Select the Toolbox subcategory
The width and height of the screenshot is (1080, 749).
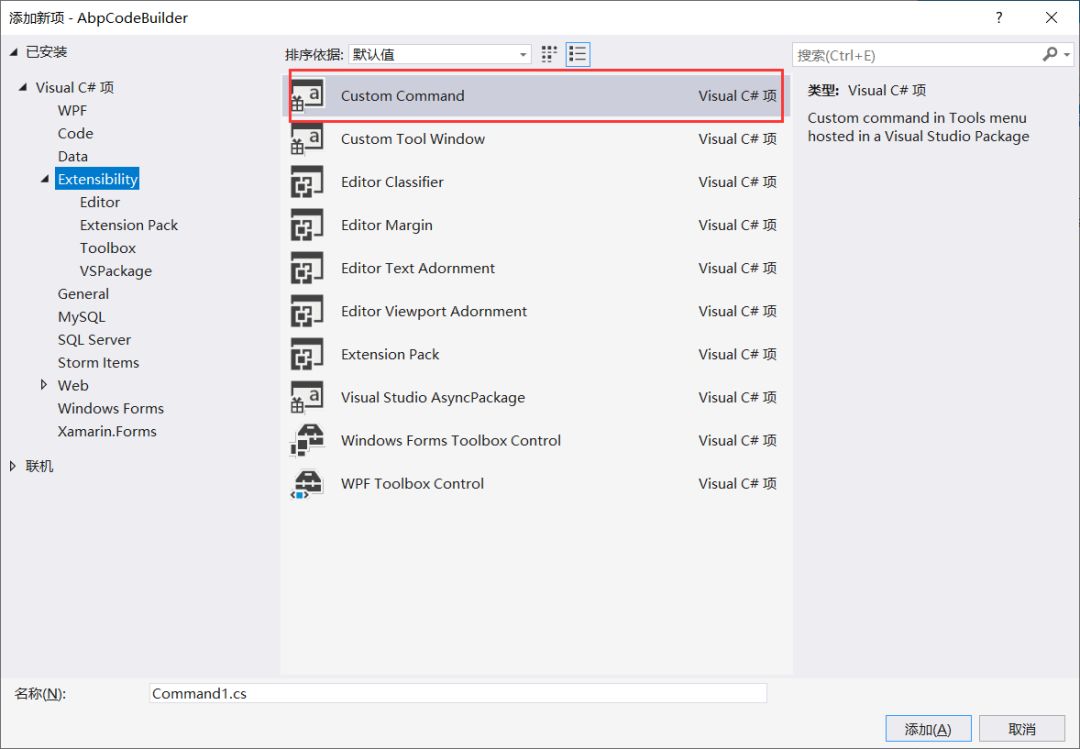[107, 248]
